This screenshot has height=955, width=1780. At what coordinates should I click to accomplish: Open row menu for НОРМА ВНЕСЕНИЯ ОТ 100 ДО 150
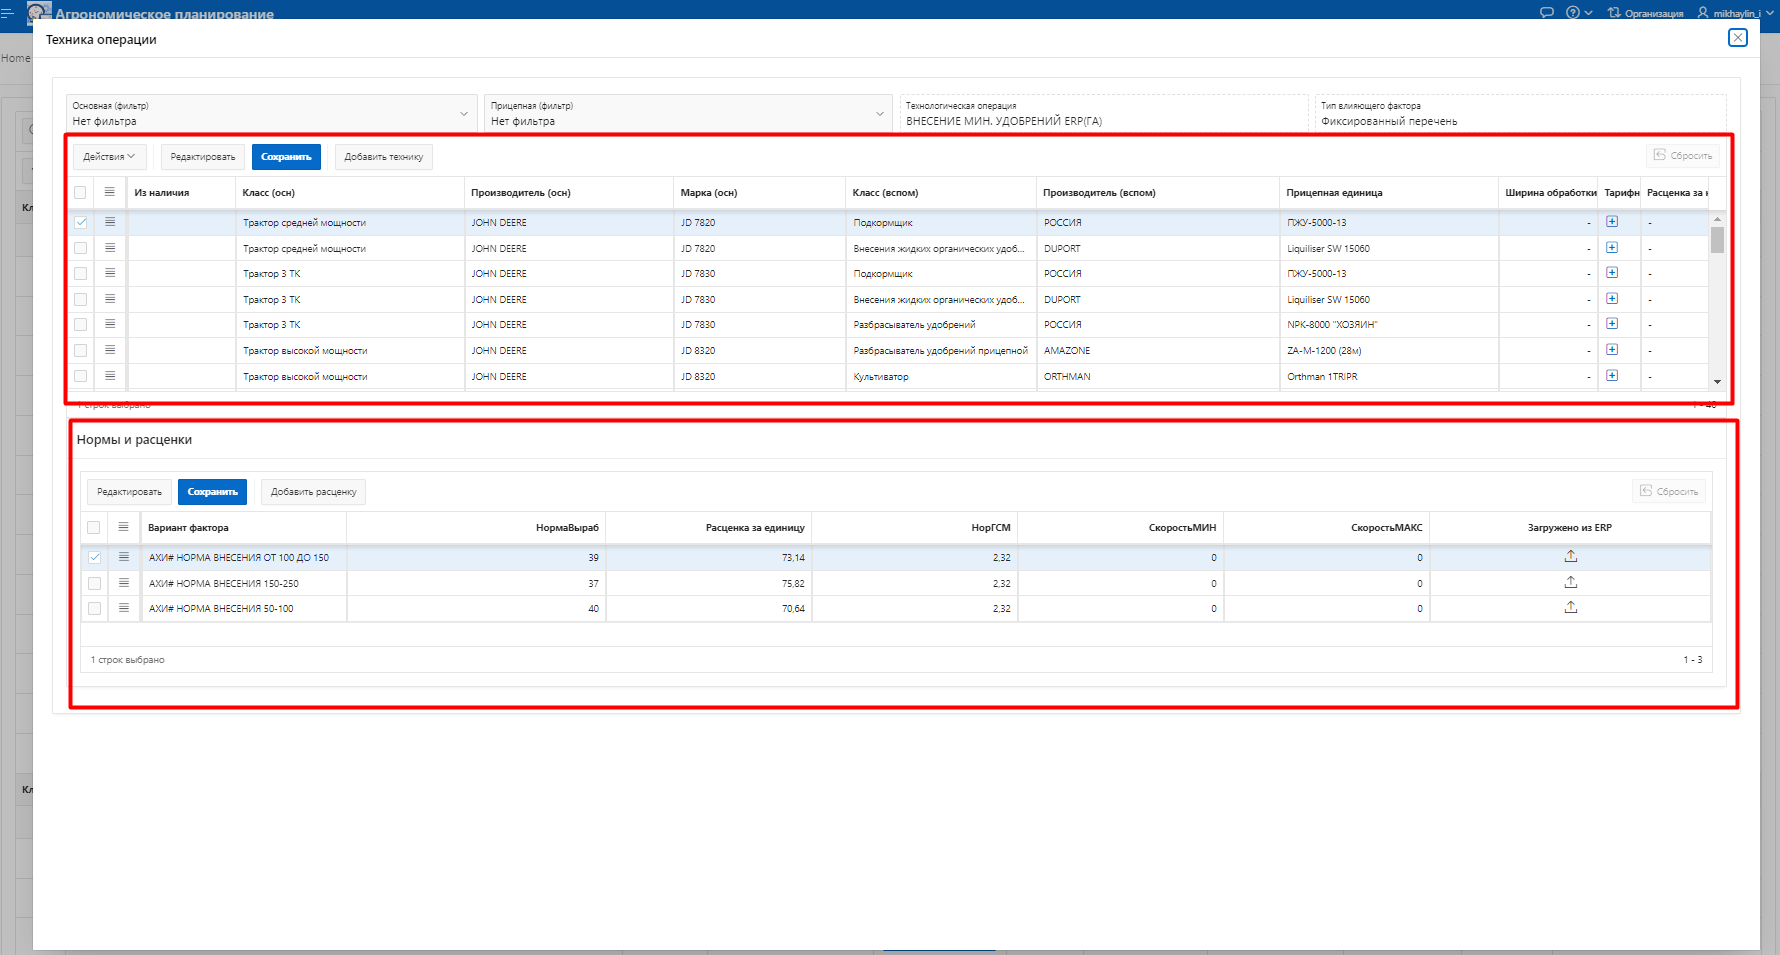click(x=124, y=557)
